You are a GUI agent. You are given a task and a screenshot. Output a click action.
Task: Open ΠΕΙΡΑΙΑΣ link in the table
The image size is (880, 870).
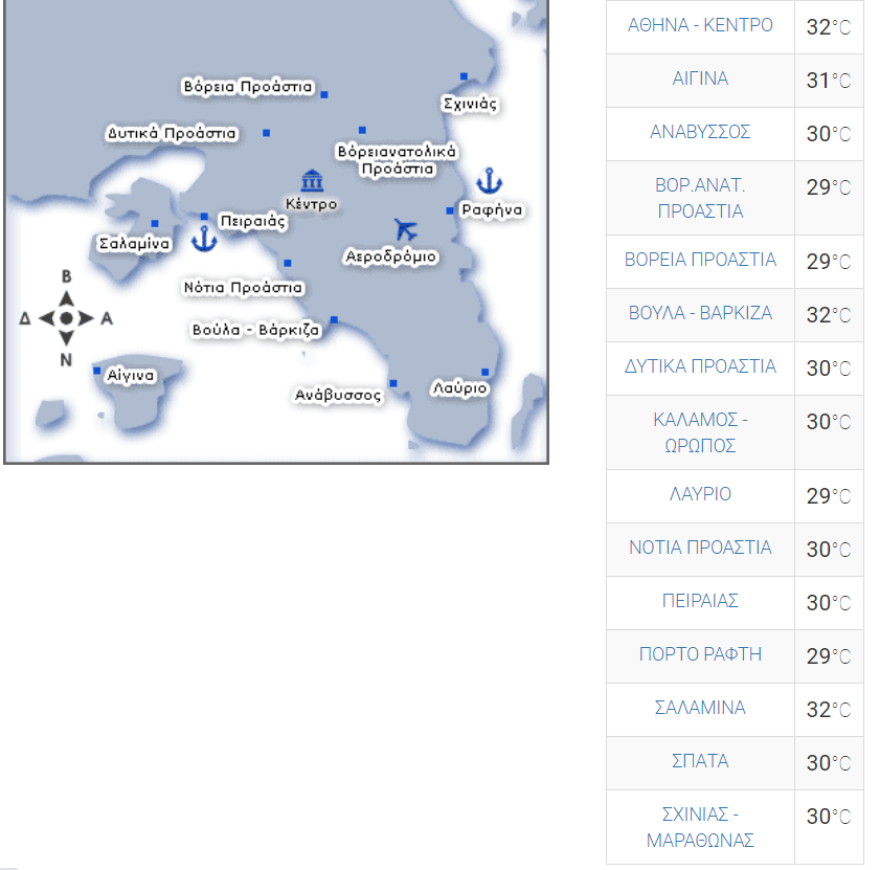coord(700,601)
